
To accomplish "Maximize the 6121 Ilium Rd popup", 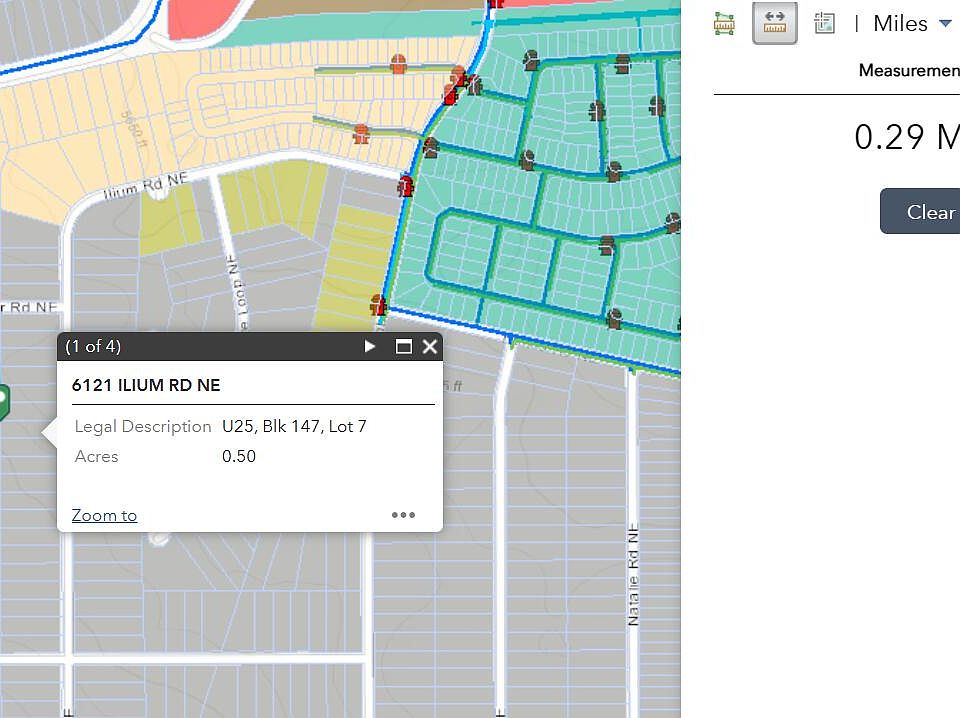I will tap(403, 347).
